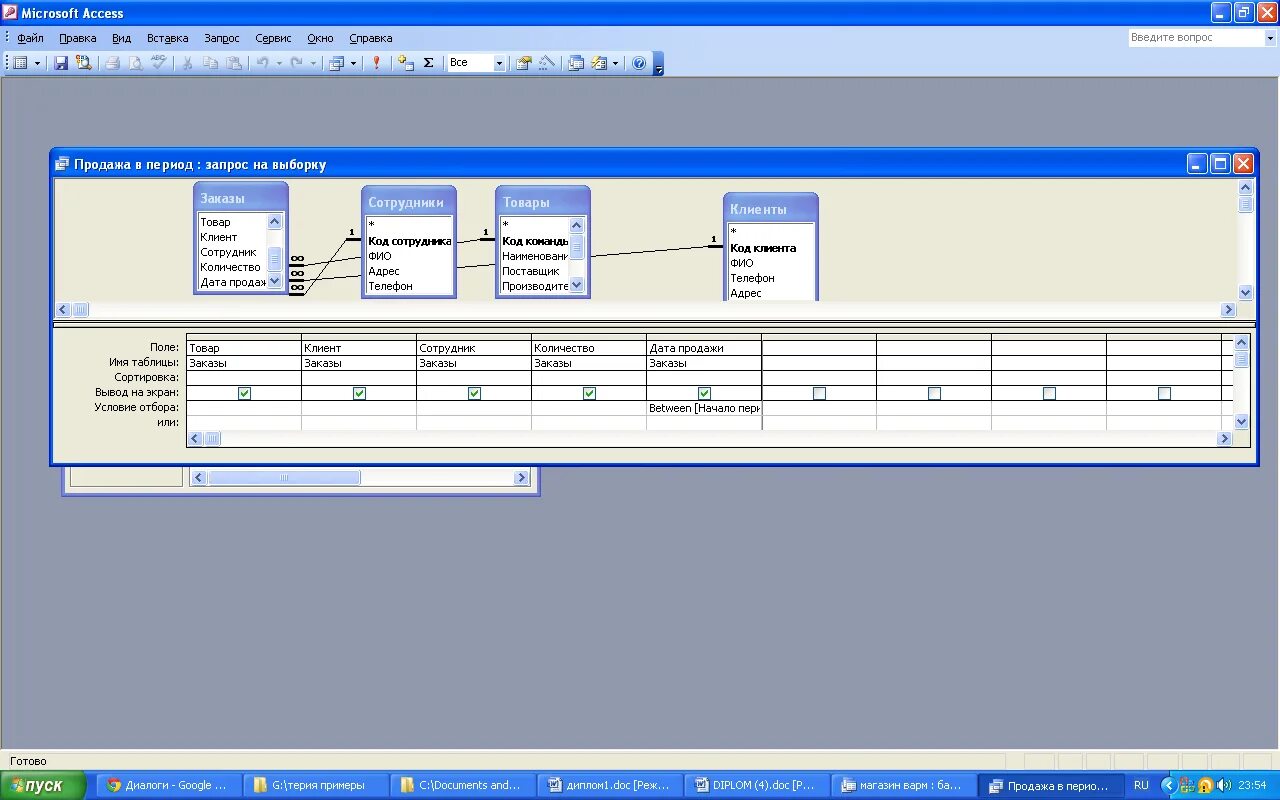
Task: Run the query with the exclamation icon
Action: point(377,63)
